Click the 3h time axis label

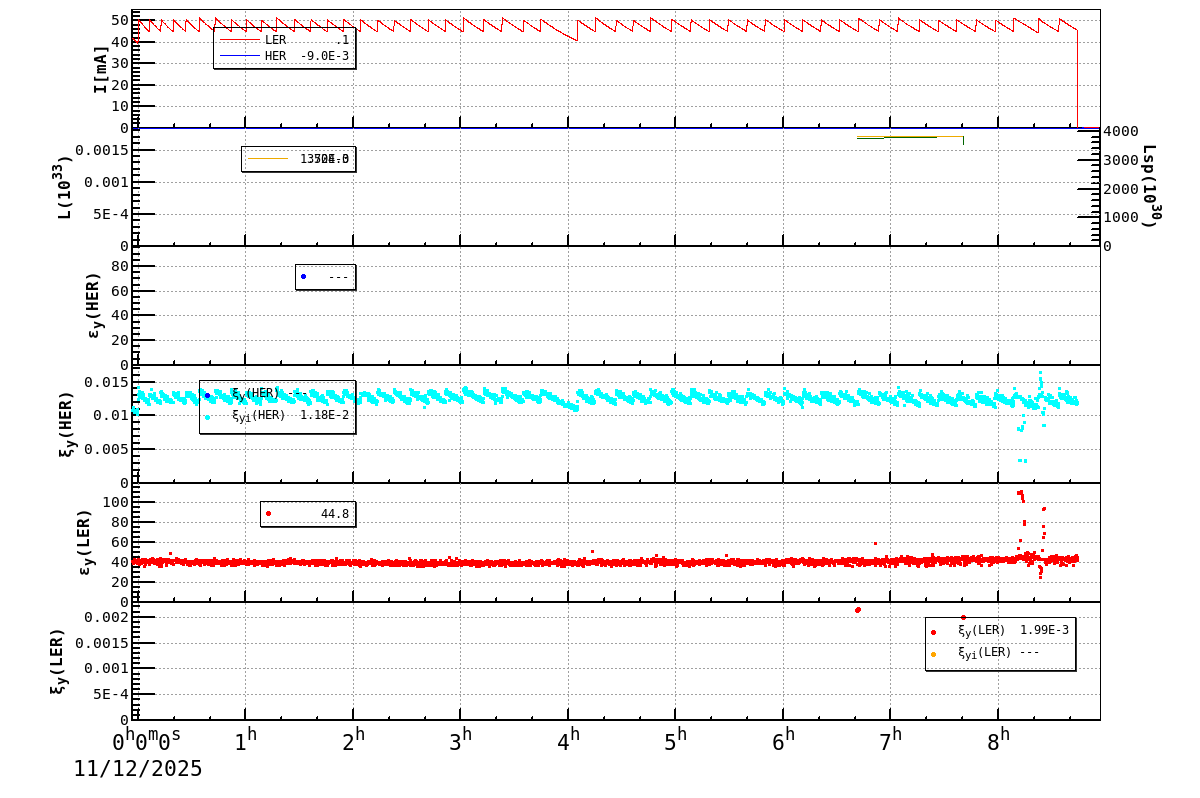coord(461,741)
